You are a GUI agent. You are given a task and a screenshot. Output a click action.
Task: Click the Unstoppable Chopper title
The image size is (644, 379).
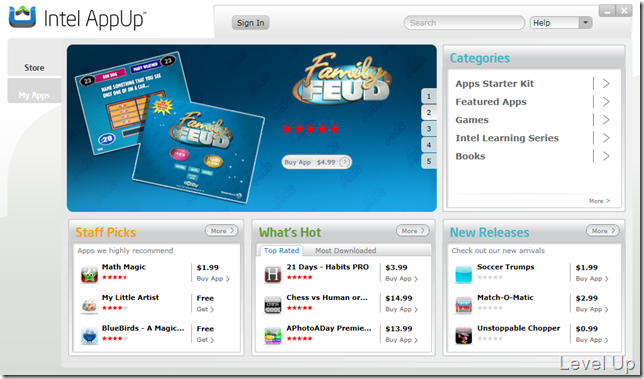[518, 328]
